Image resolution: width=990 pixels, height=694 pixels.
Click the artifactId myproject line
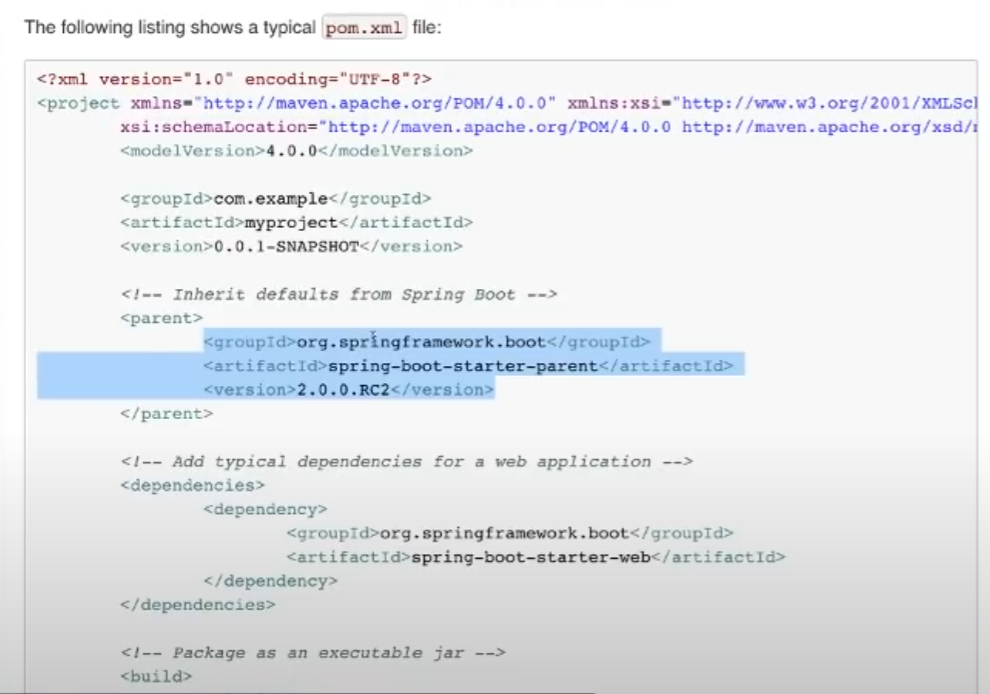click(x=296, y=223)
